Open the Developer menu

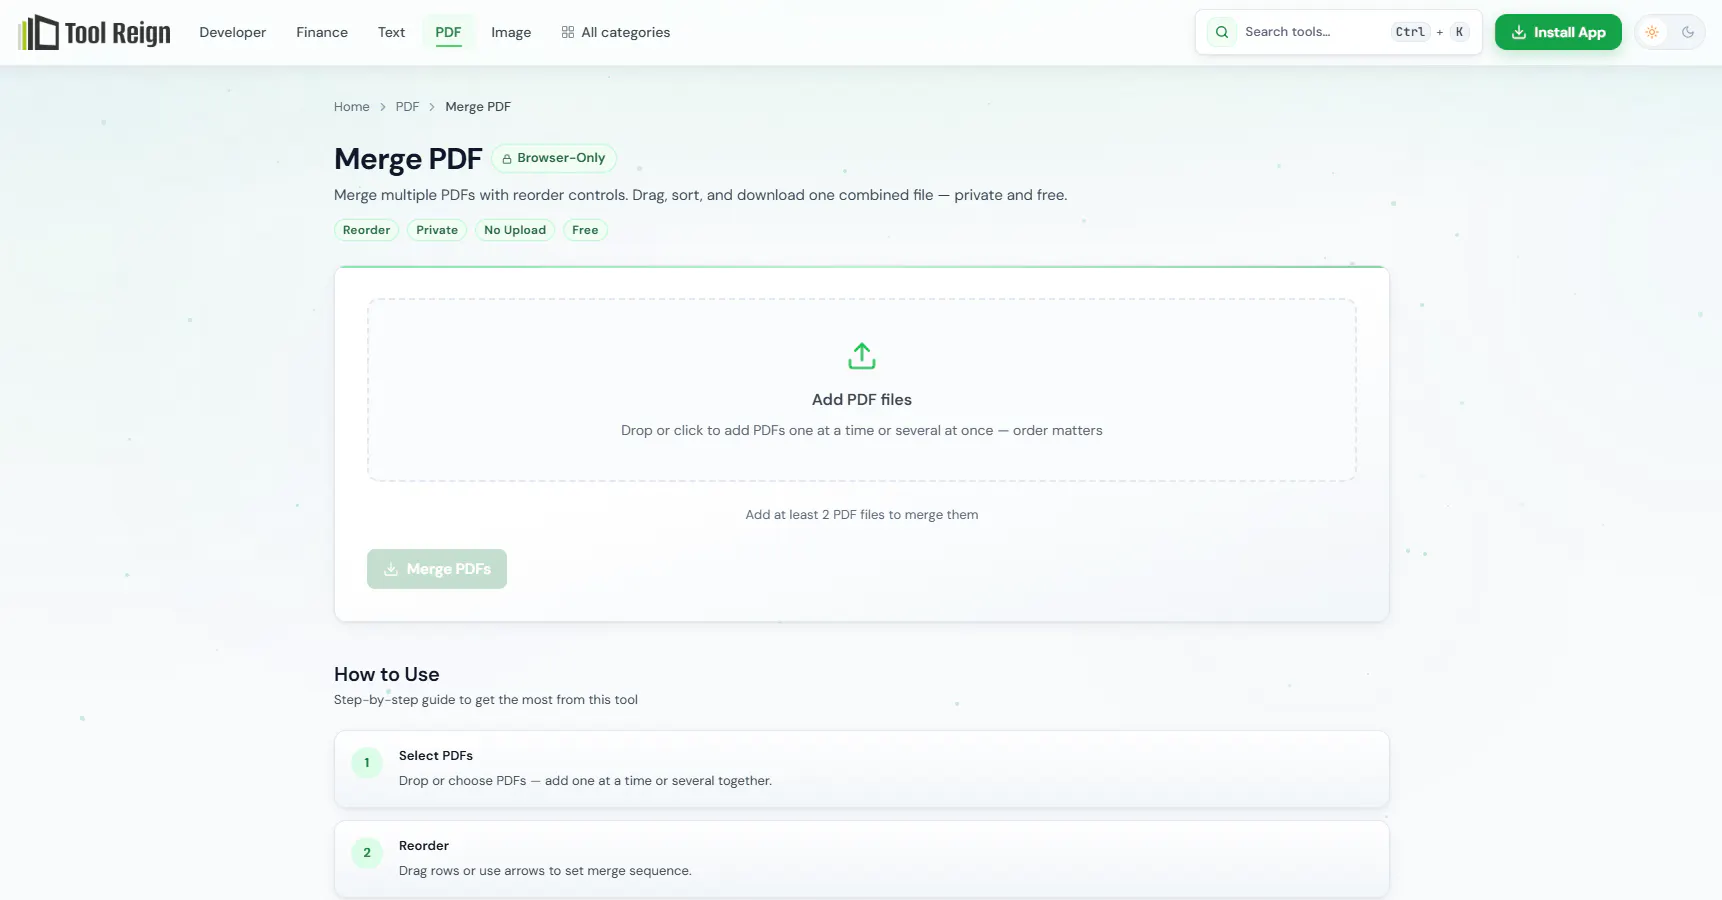[x=232, y=32]
